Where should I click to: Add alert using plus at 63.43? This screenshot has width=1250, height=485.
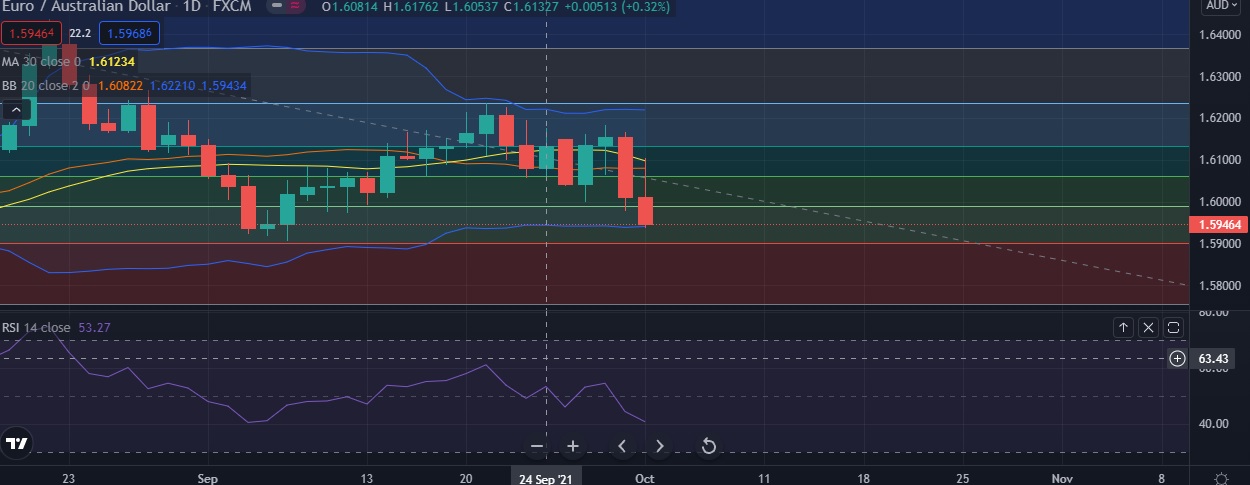(x=1178, y=358)
